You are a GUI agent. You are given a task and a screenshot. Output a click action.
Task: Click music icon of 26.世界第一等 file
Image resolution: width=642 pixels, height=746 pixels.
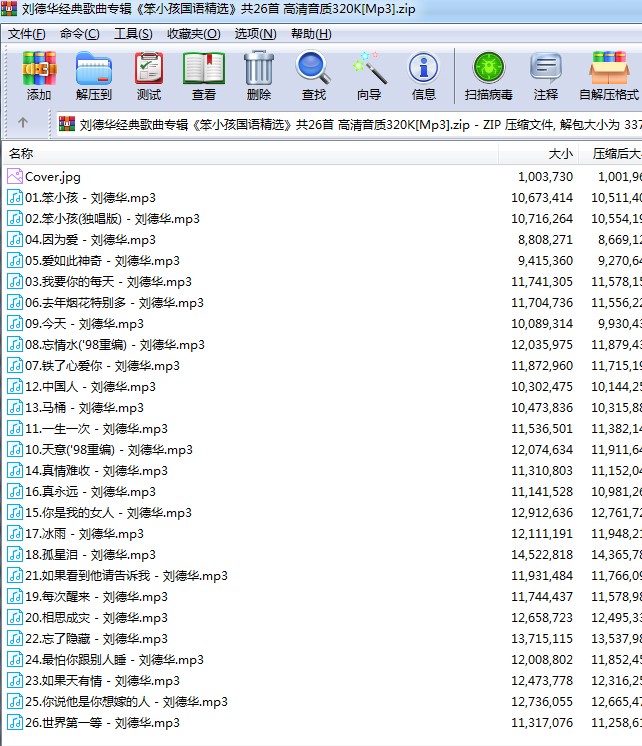[x=15, y=722]
